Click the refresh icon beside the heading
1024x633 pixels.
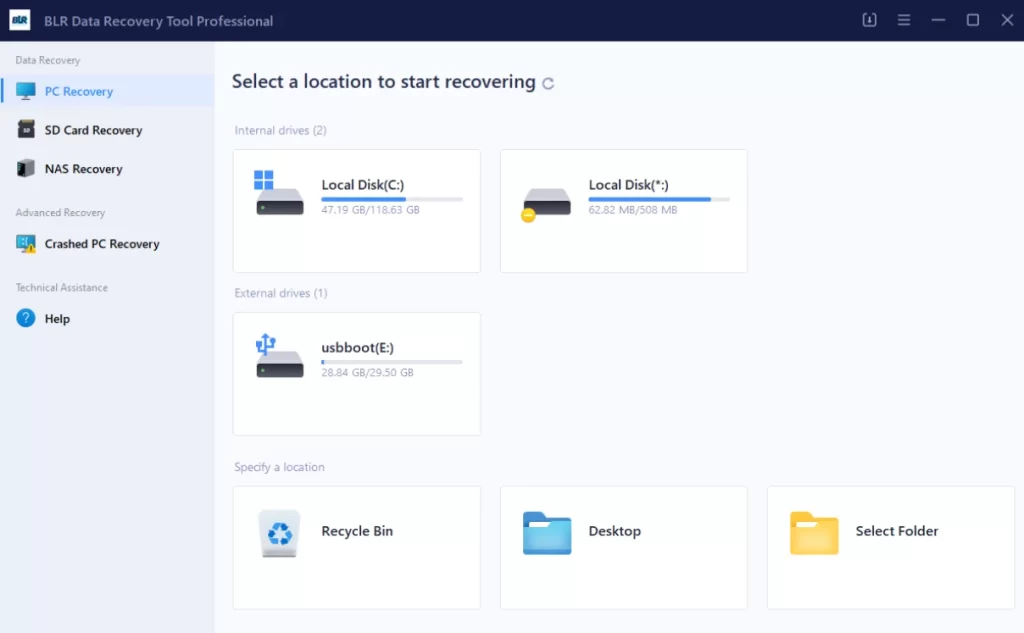(x=548, y=84)
